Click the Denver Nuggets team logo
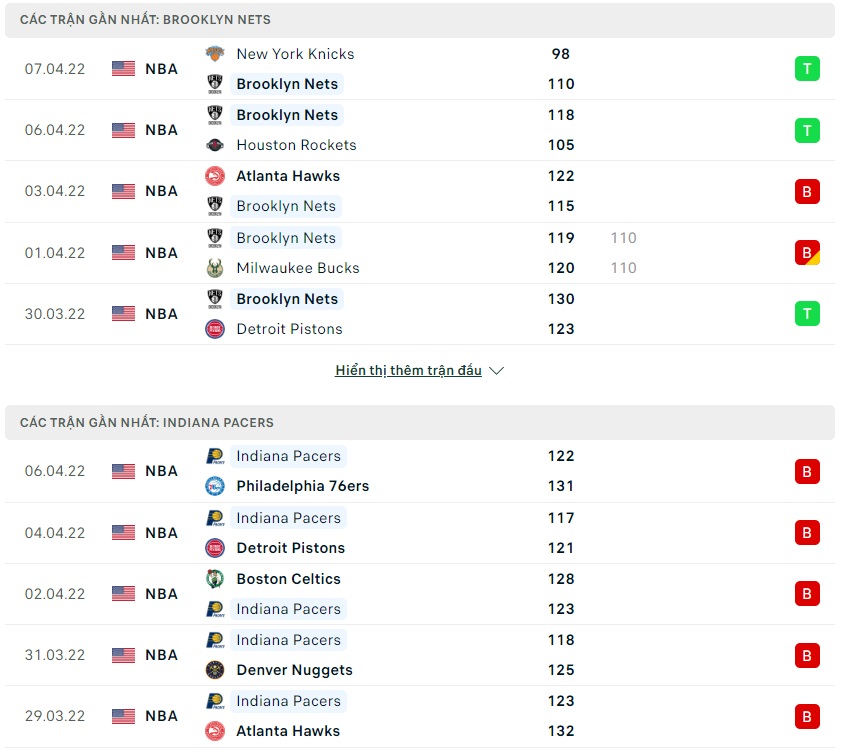Image resolution: width=844 pixels, height=754 pixels. click(x=215, y=670)
